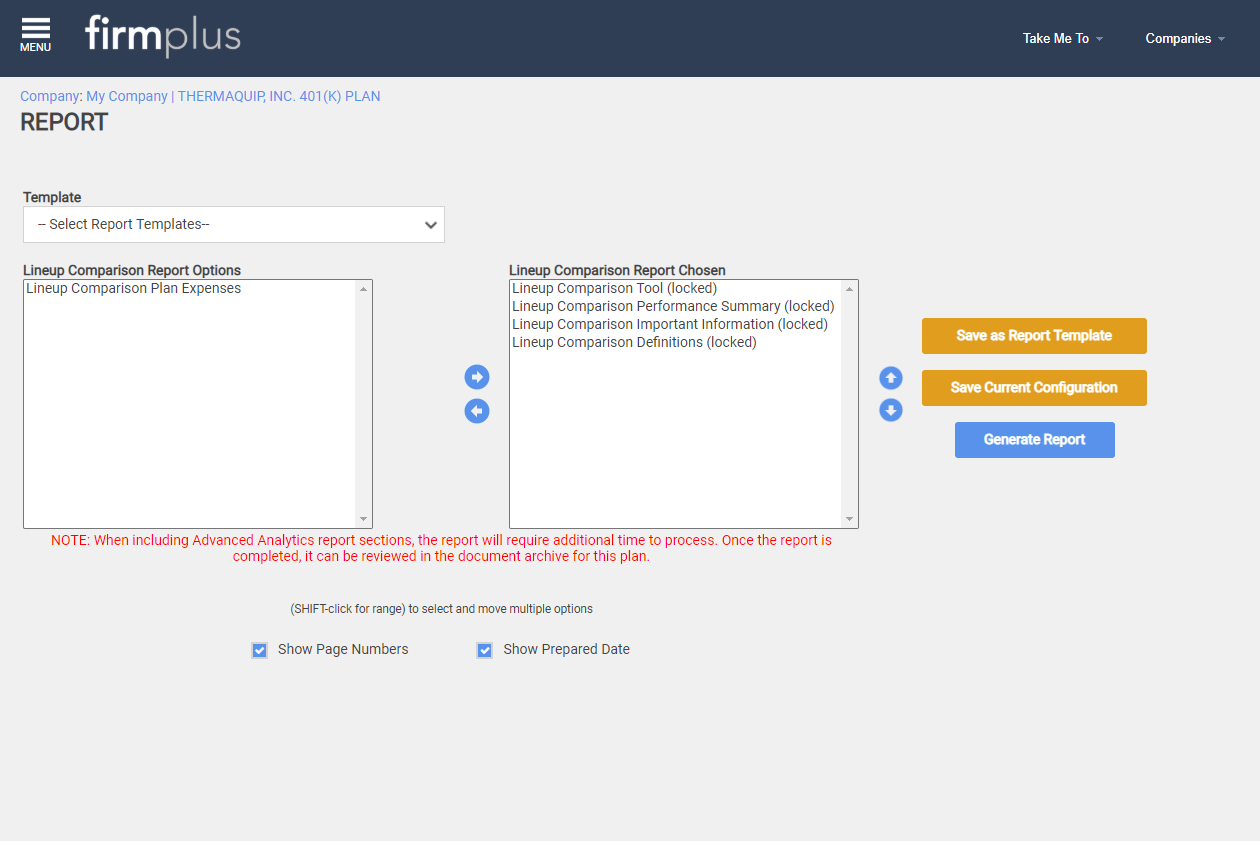The image size is (1260, 841).
Task: Select Lineup Comparison Definitions (locked) entry
Action: point(676,343)
